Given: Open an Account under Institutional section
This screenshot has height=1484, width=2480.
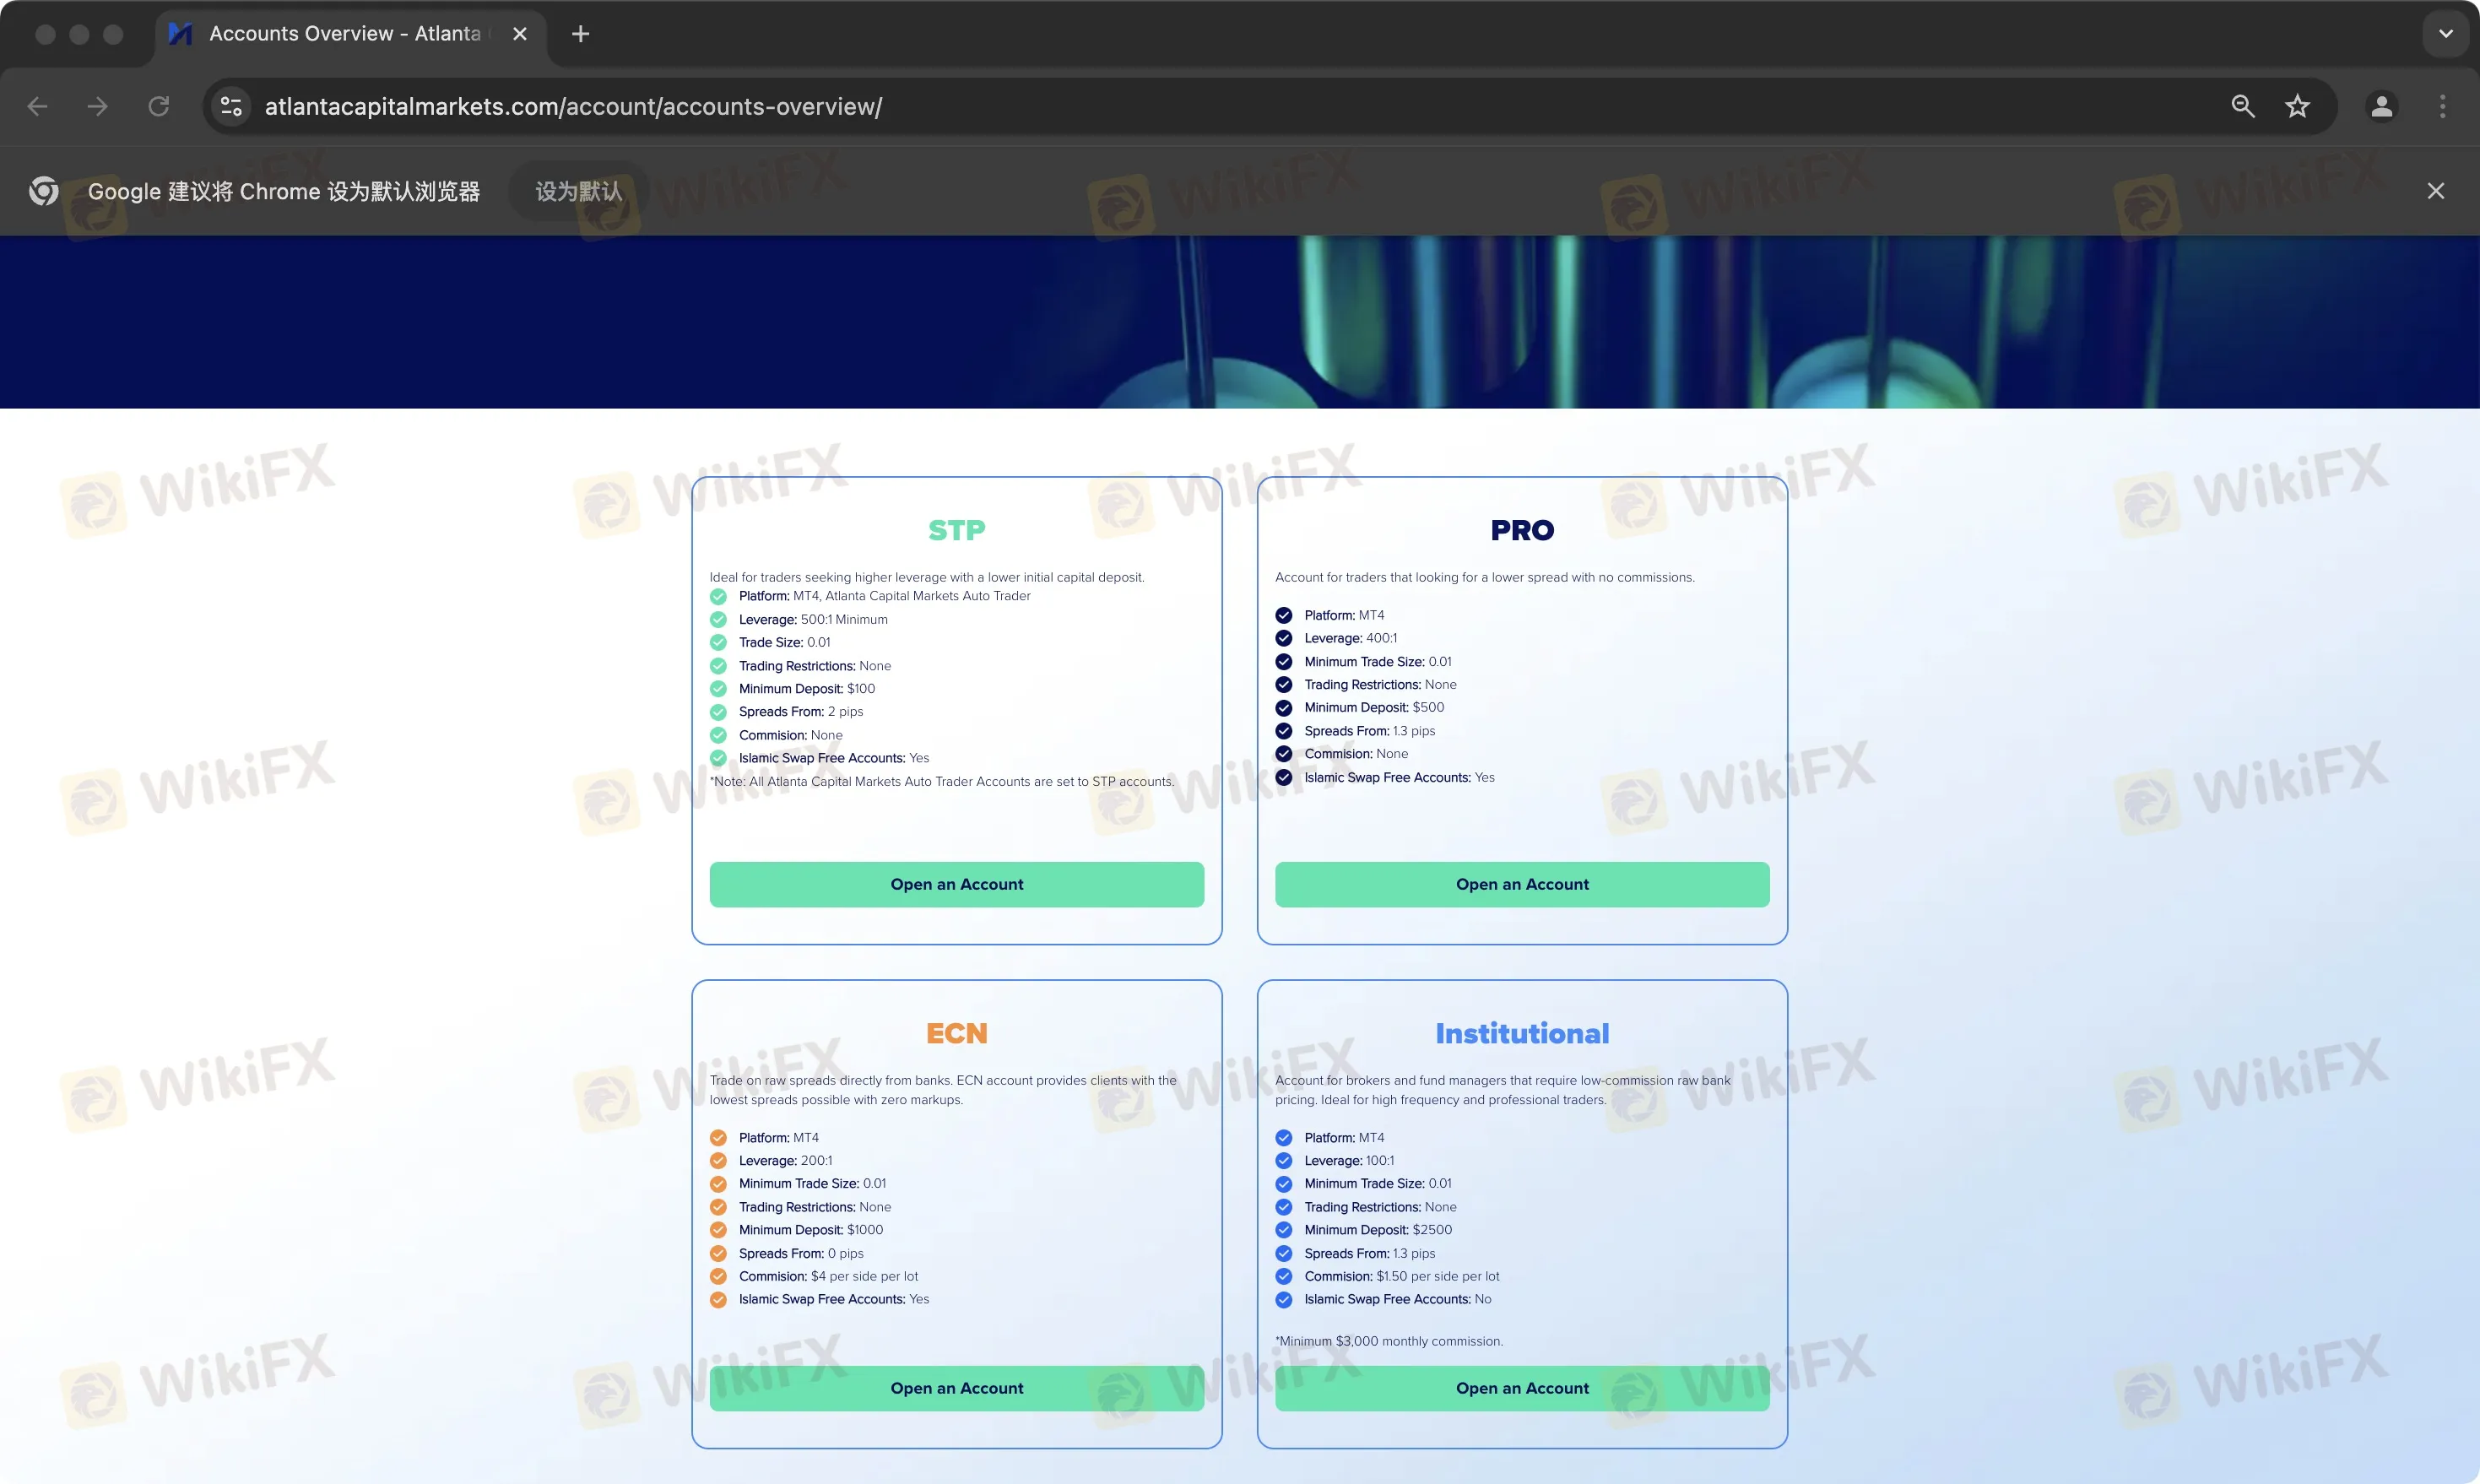Looking at the screenshot, I should [x=1521, y=1387].
